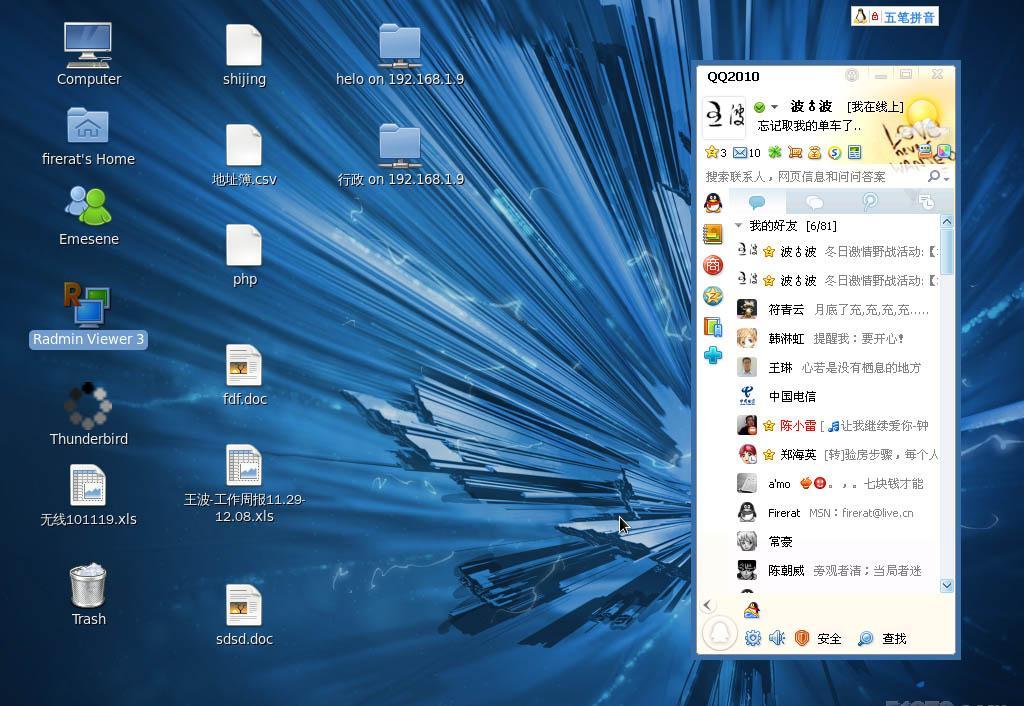Select contact 韩淋虹 in friends list
The height and width of the screenshot is (706, 1024).
coord(836,338)
